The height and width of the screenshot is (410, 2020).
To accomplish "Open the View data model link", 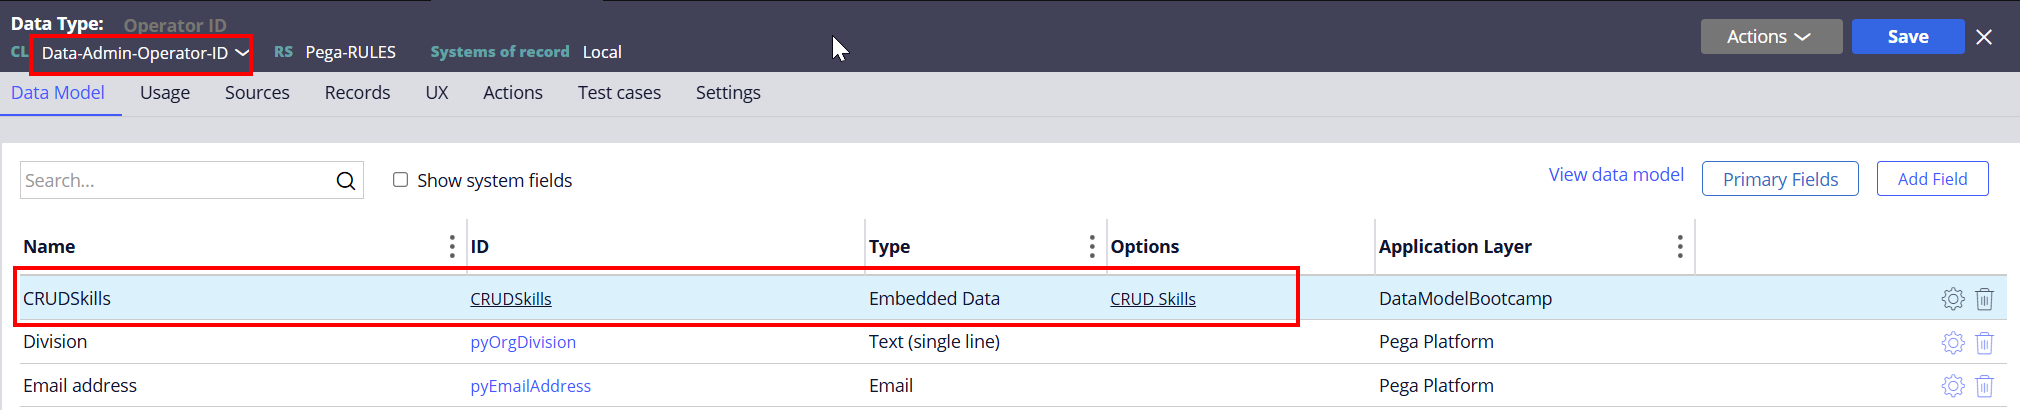I will [1616, 175].
